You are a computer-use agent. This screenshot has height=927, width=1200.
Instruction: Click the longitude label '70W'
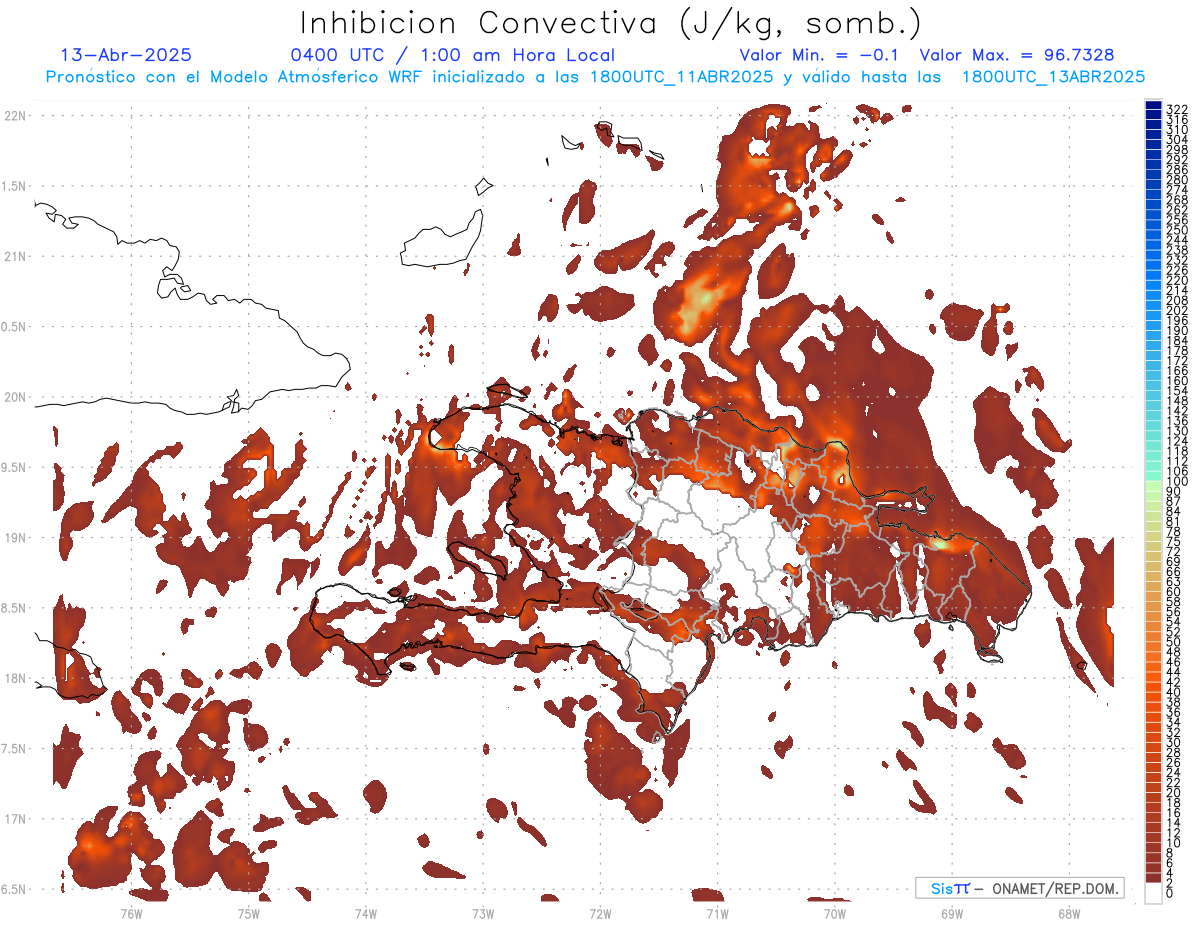pyautogui.click(x=835, y=912)
